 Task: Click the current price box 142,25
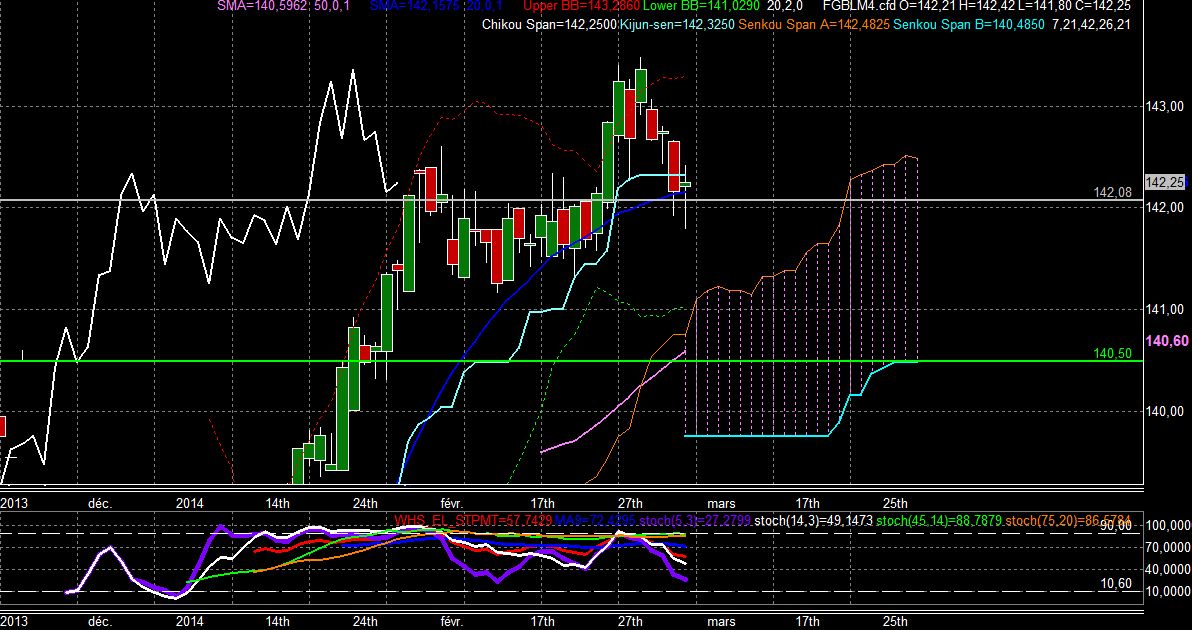pyautogui.click(x=1165, y=182)
